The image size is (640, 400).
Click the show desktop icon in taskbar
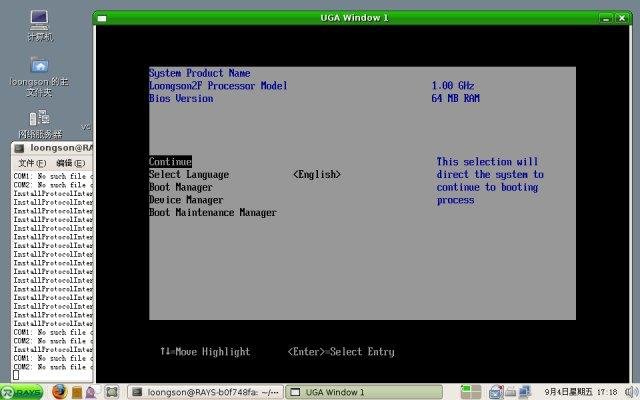click(111, 392)
